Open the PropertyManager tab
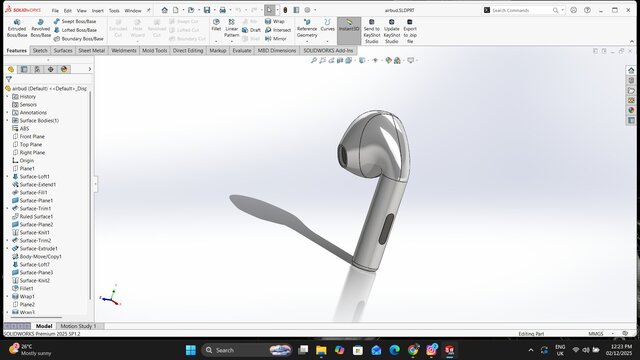Viewport: 640px width, 360px height. [x=24, y=69]
